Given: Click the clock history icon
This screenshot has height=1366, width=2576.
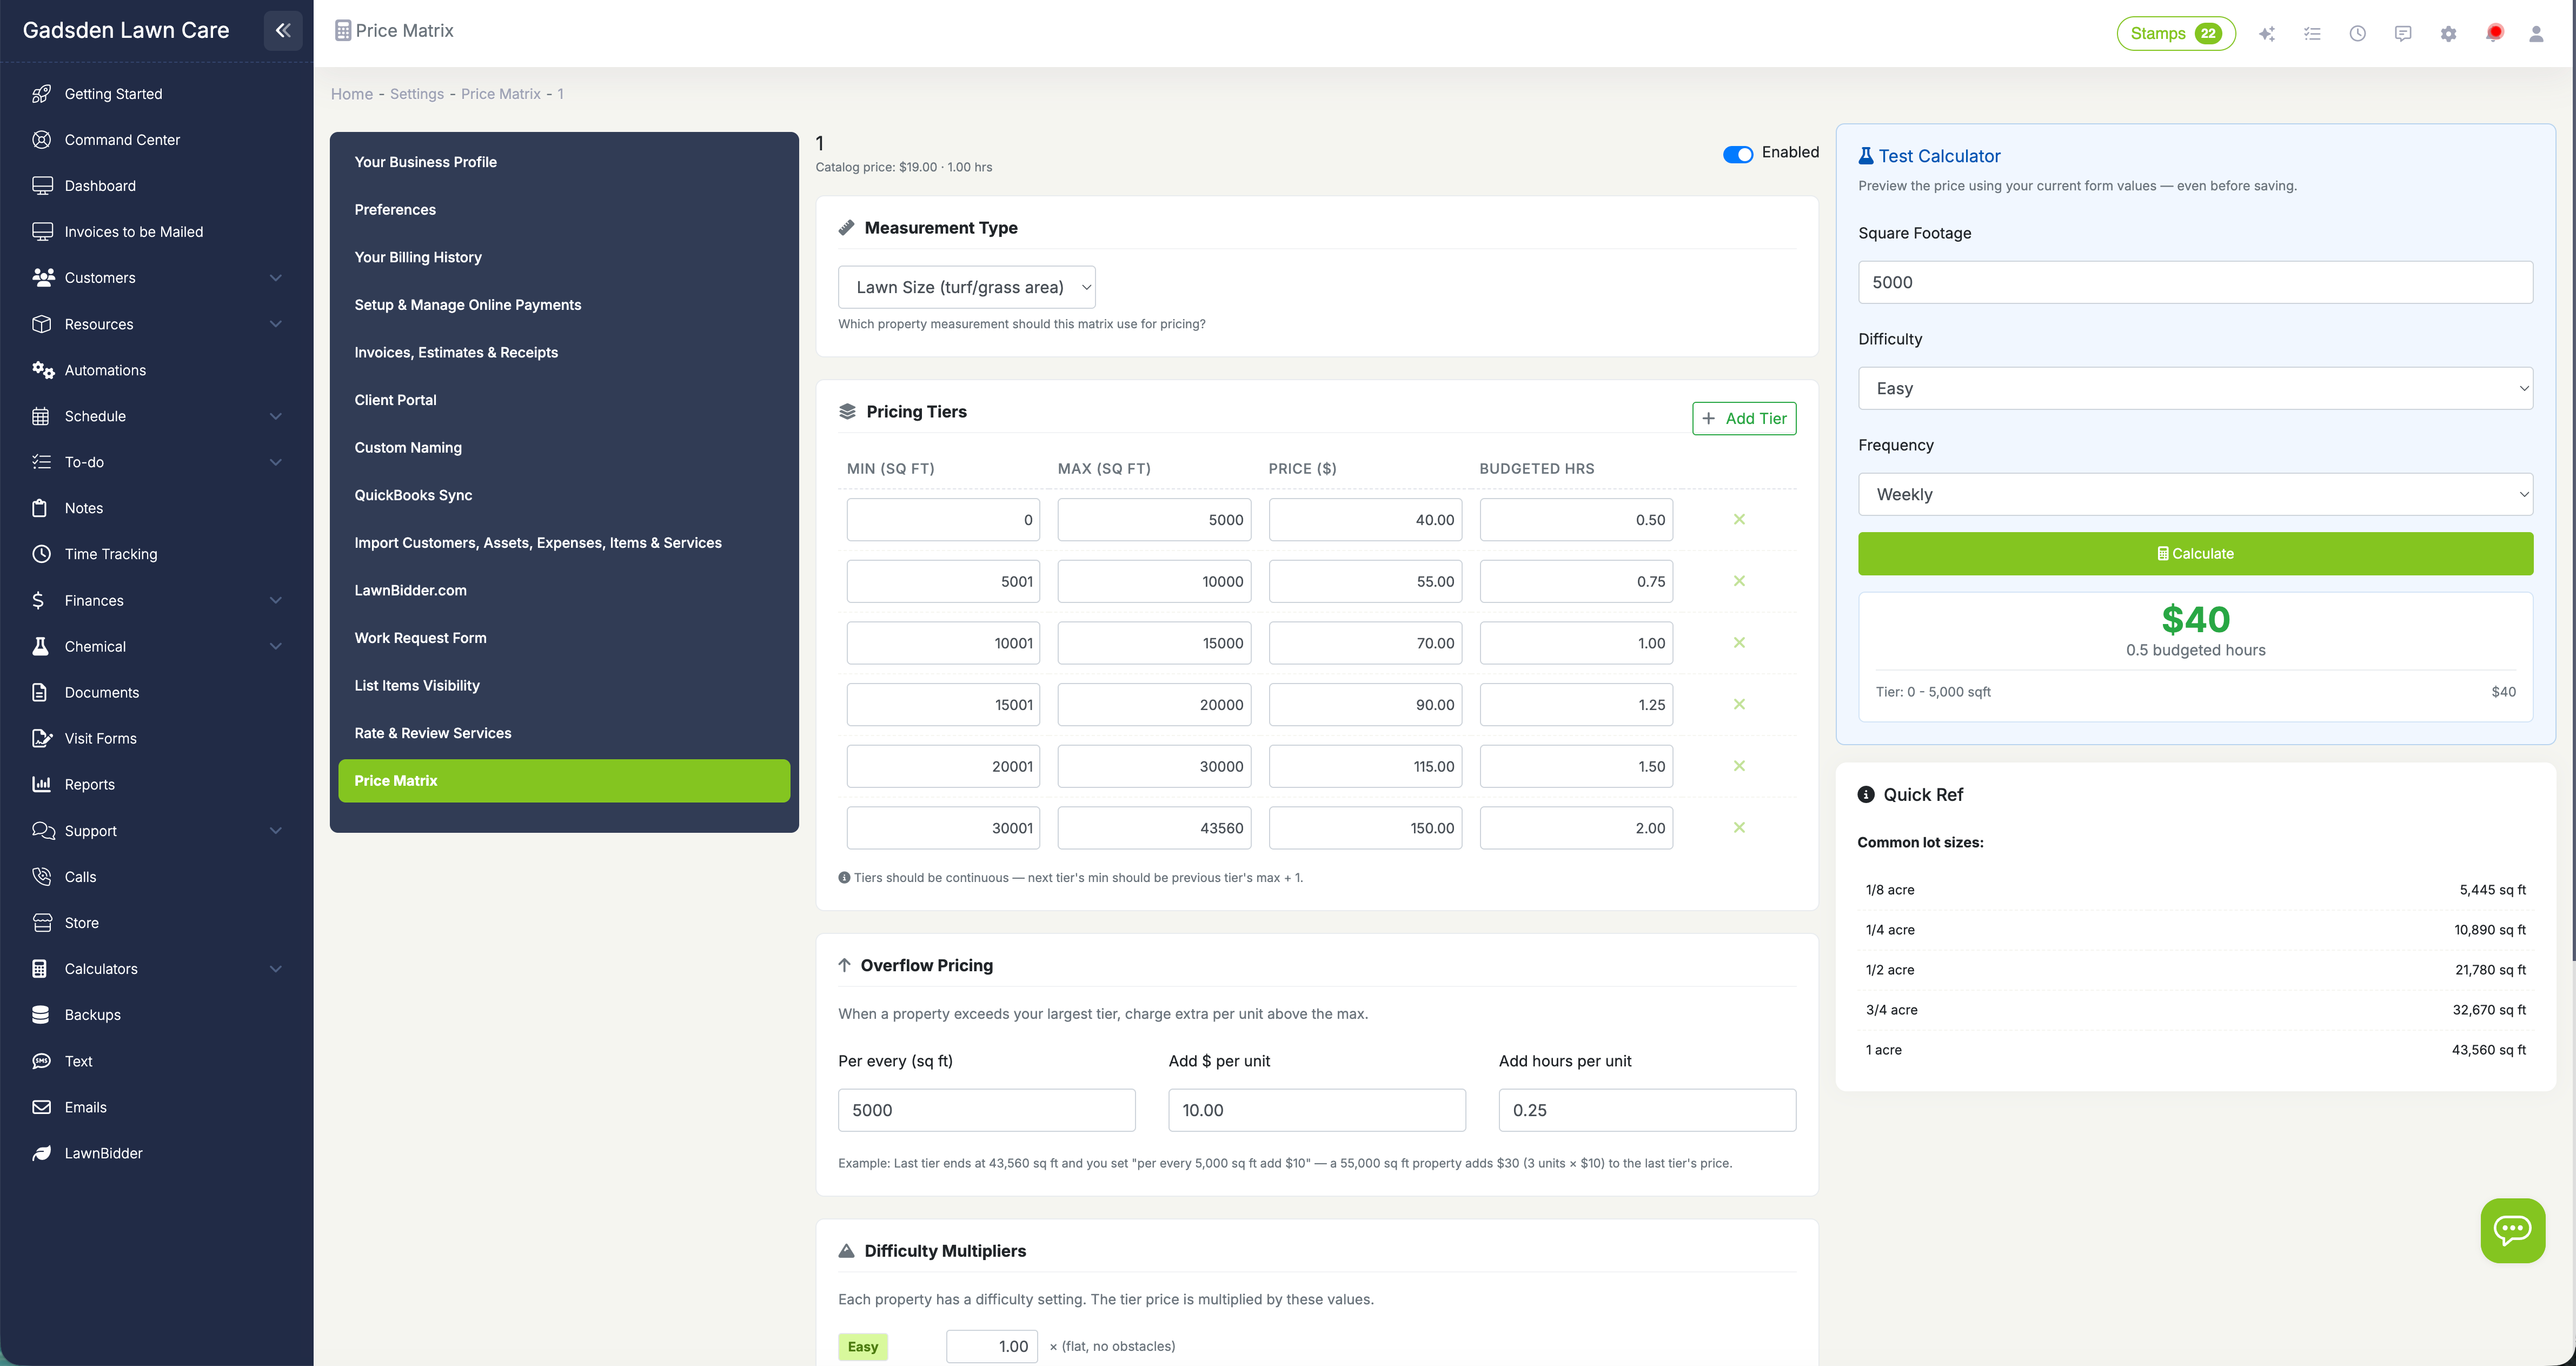Looking at the screenshot, I should (2357, 33).
